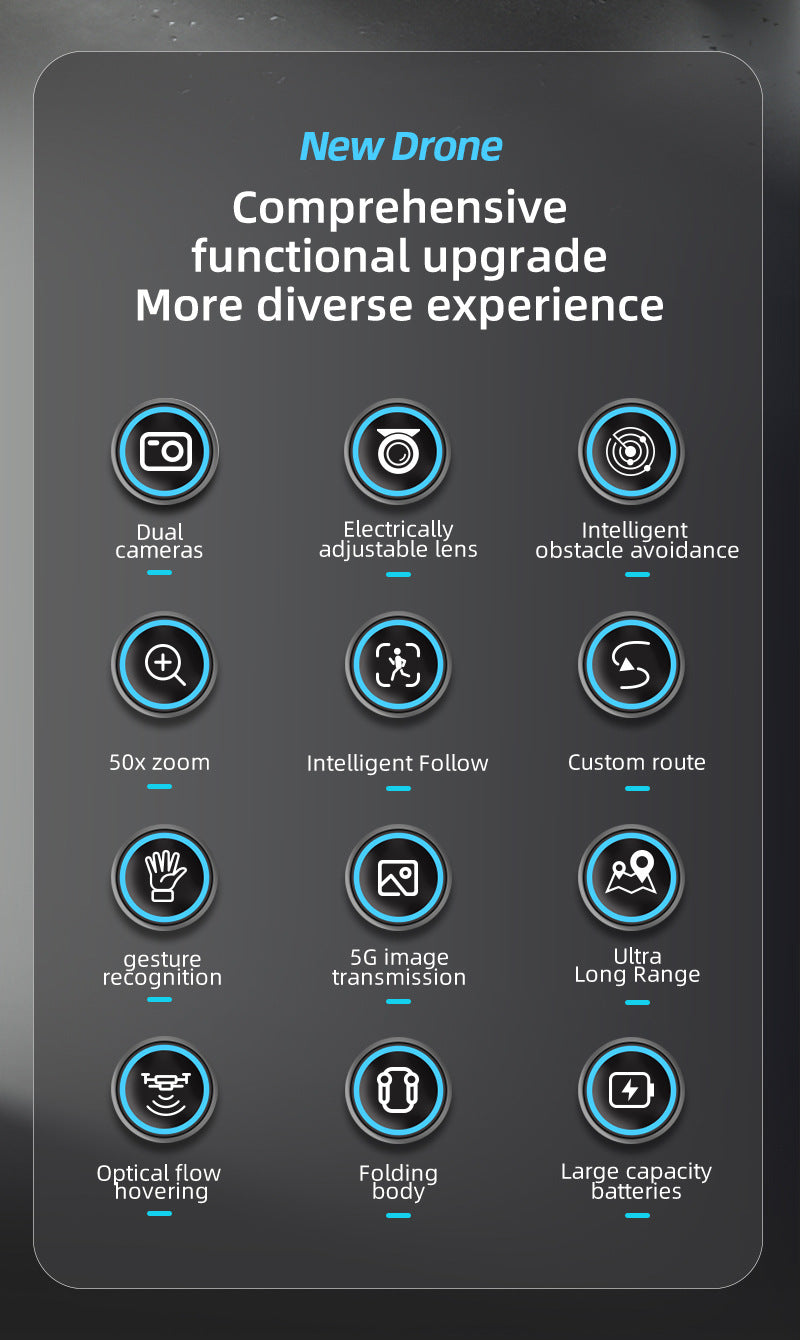This screenshot has width=800, height=1340.
Task: Click the 'Comprehensive functional upgrade' headline
Action: [x=400, y=232]
